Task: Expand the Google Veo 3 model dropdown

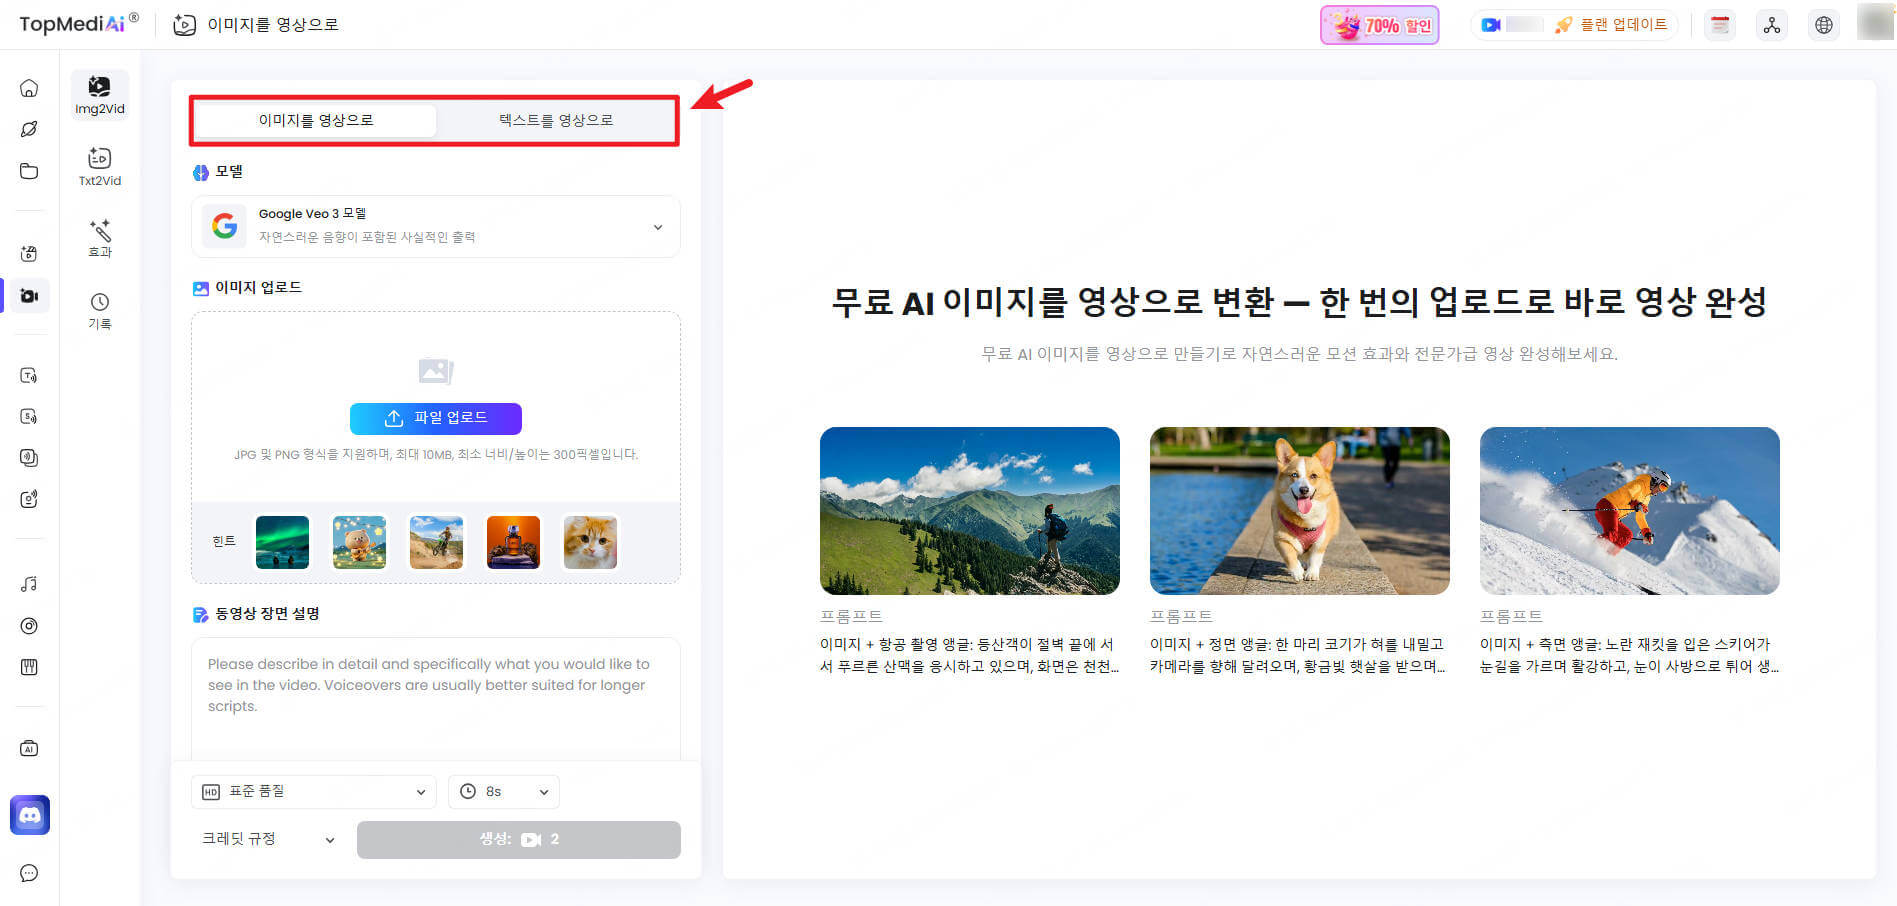Action: point(436,226)
